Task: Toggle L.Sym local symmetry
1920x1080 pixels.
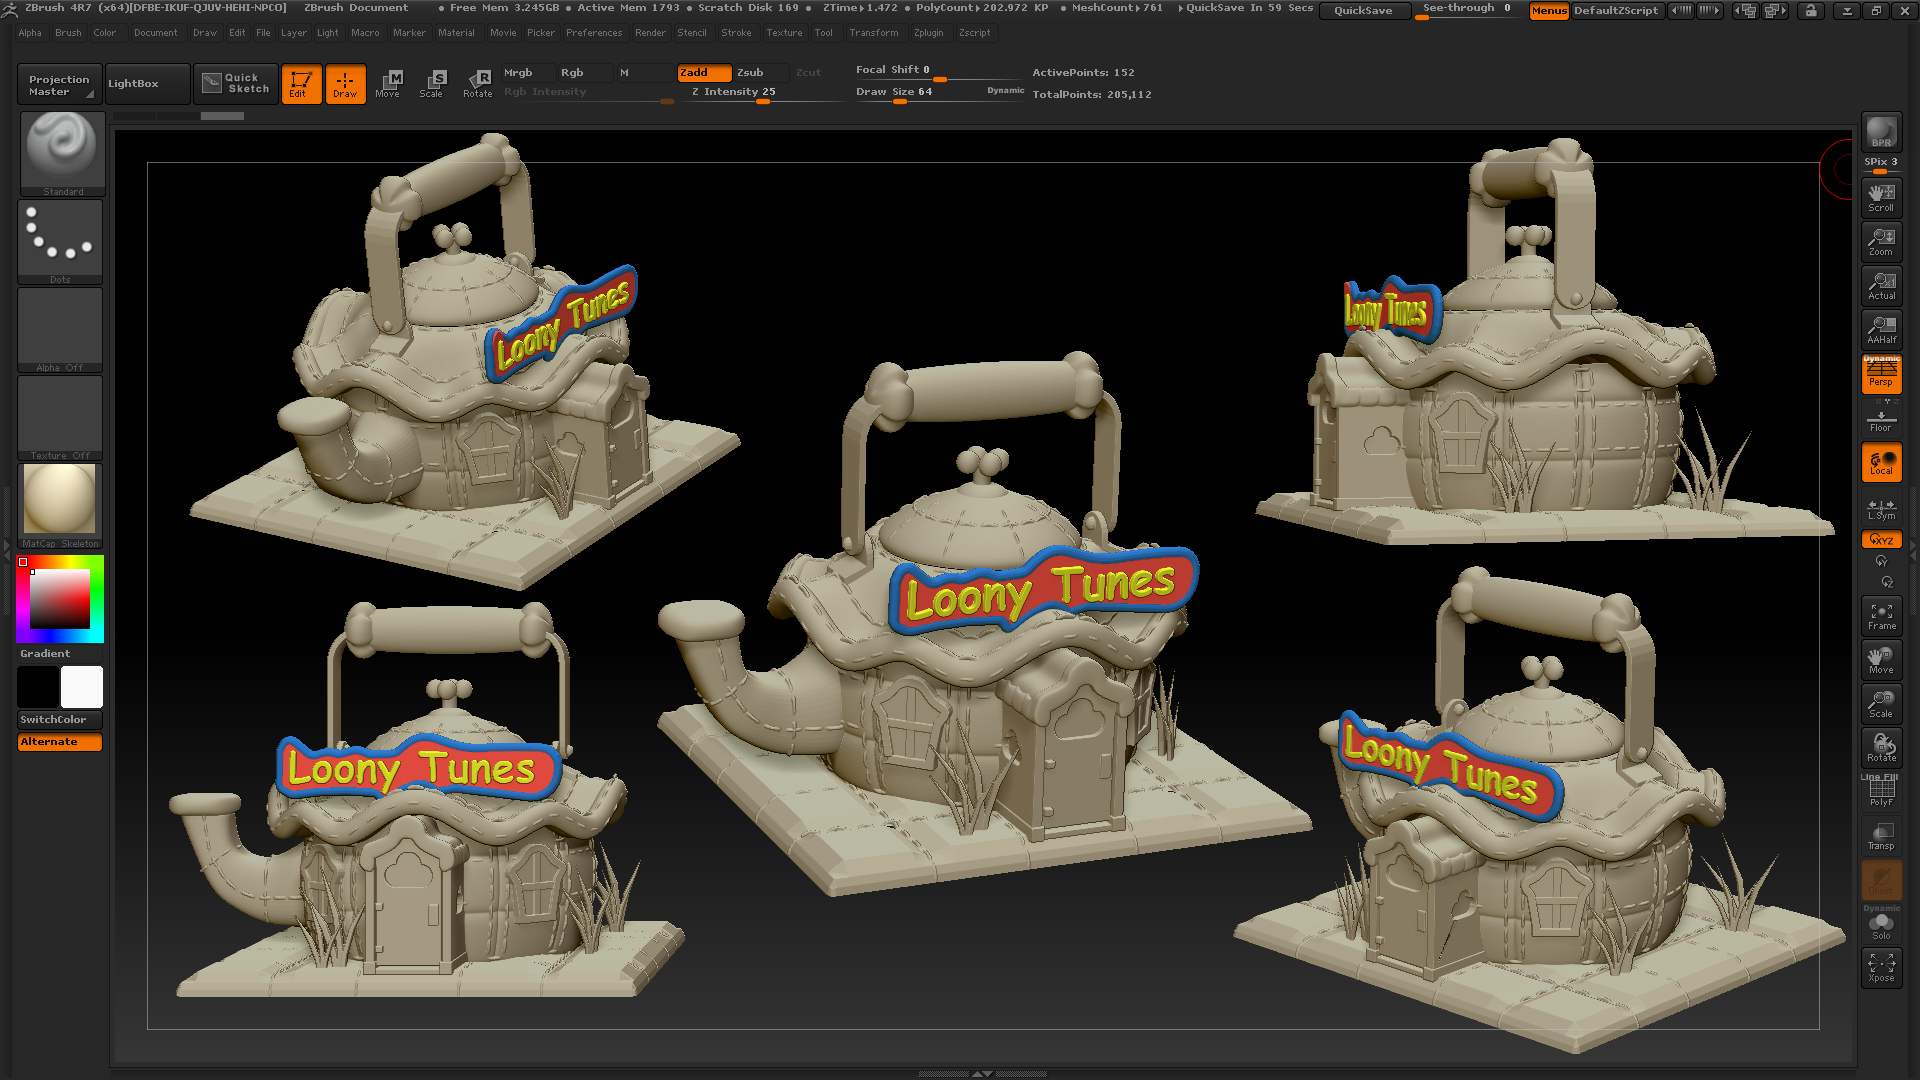Action: [1881, 508]
